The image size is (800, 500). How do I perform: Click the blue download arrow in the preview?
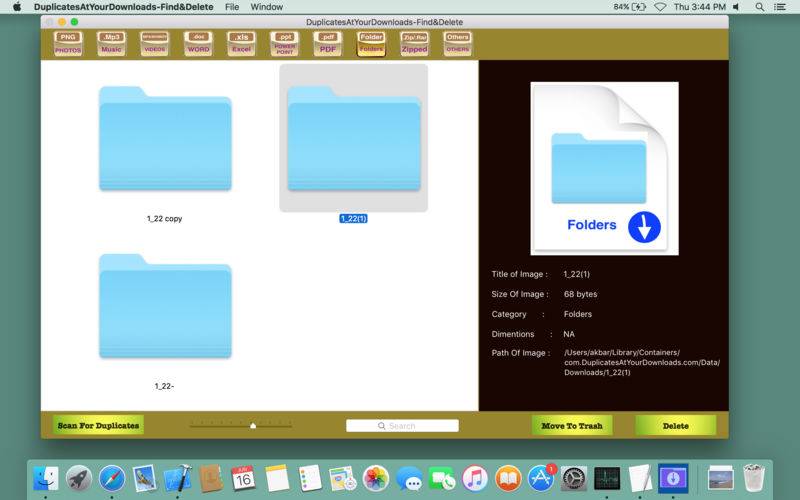(x=644, y=227)
